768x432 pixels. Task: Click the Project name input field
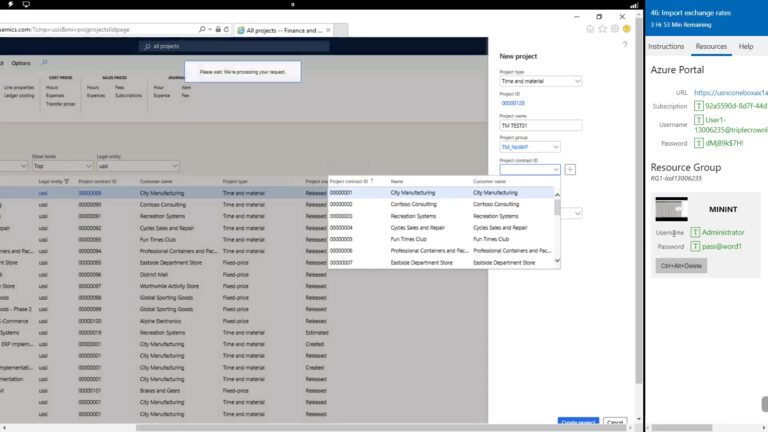[x=541, y=125]
